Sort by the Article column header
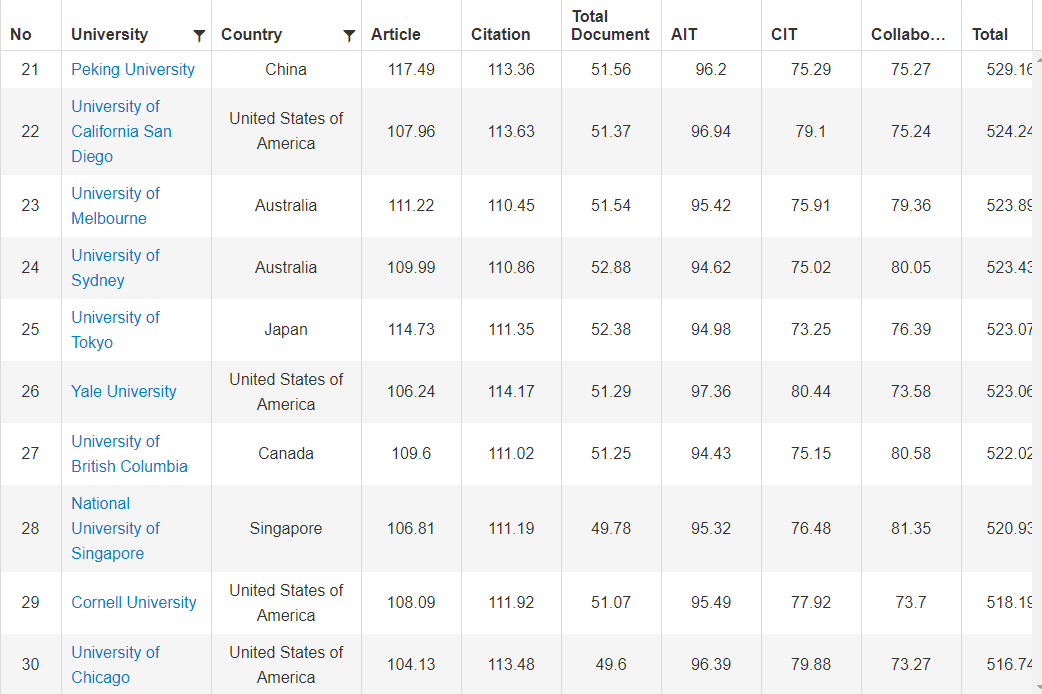This screenshot has width=1042, height=694. [x=396, y=35]
